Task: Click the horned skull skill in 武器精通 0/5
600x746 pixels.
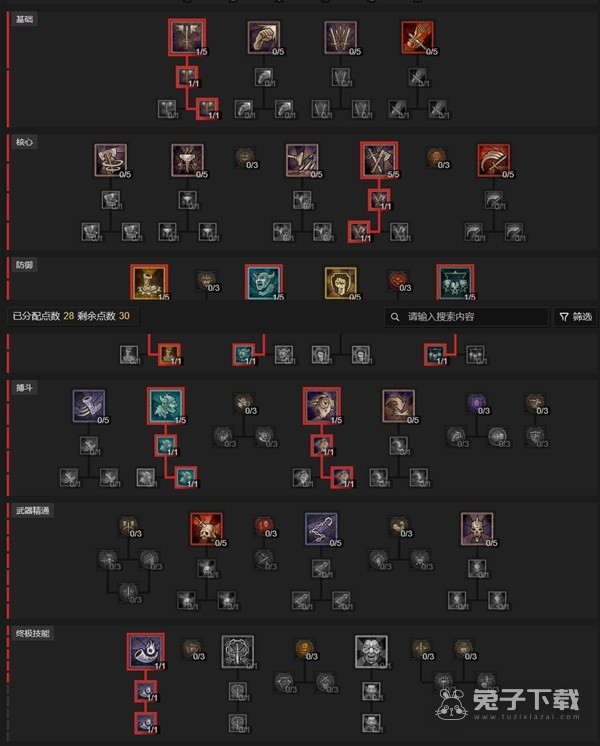Action: pyautogui.click(x=477, y=529)
